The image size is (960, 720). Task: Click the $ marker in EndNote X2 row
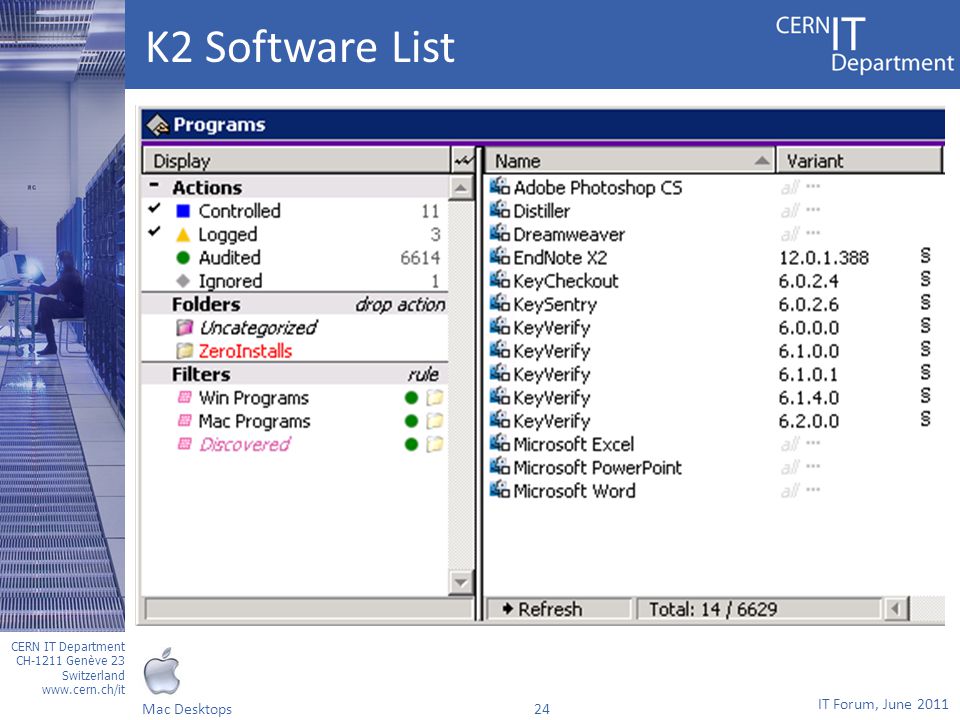pyautogui.click(x=926, y=256)
